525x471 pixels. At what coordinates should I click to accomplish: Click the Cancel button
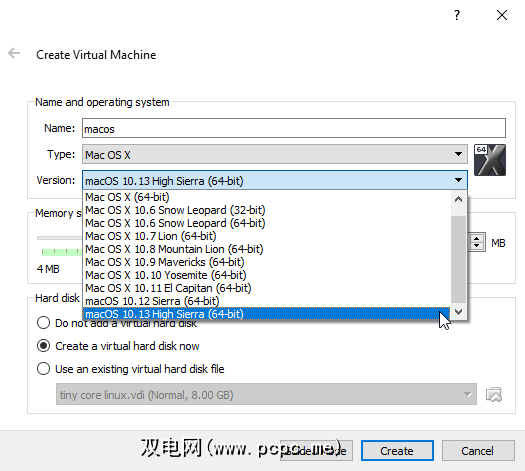click(x=478, y=451)
